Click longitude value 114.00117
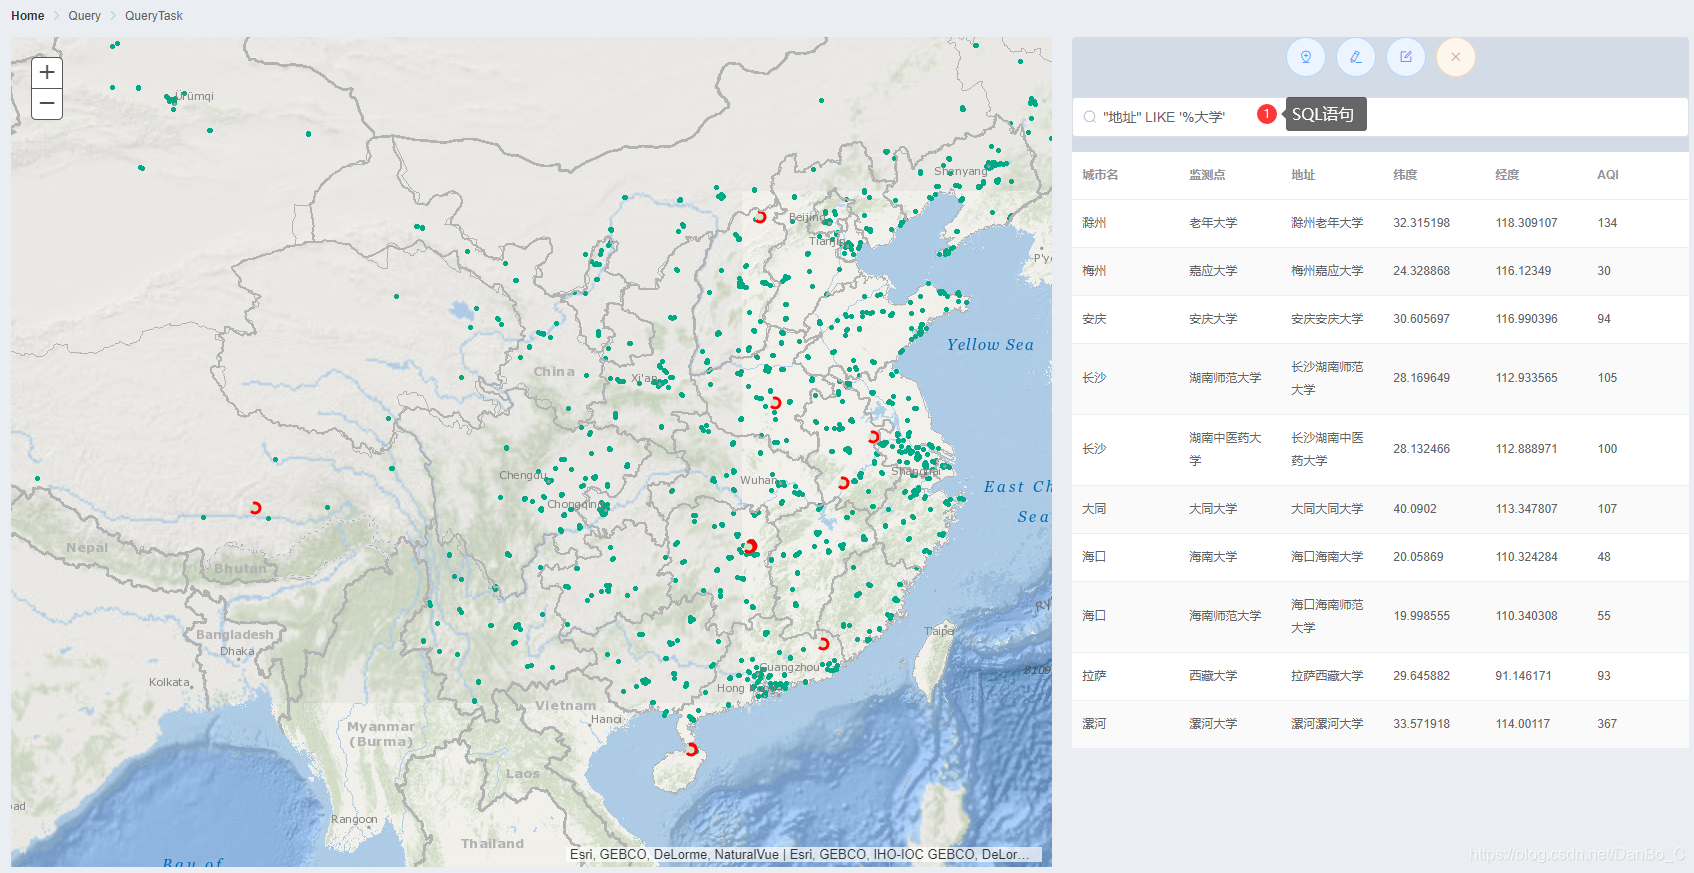This screenshot has width=1694, height=873. tap(1522, 724)
